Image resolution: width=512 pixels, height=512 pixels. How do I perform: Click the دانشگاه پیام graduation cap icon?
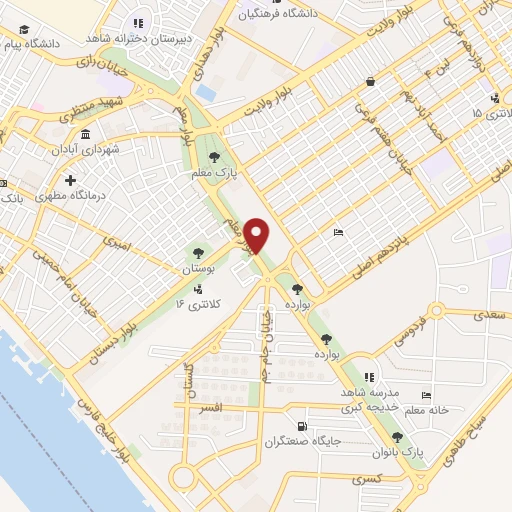click(24, 29)
